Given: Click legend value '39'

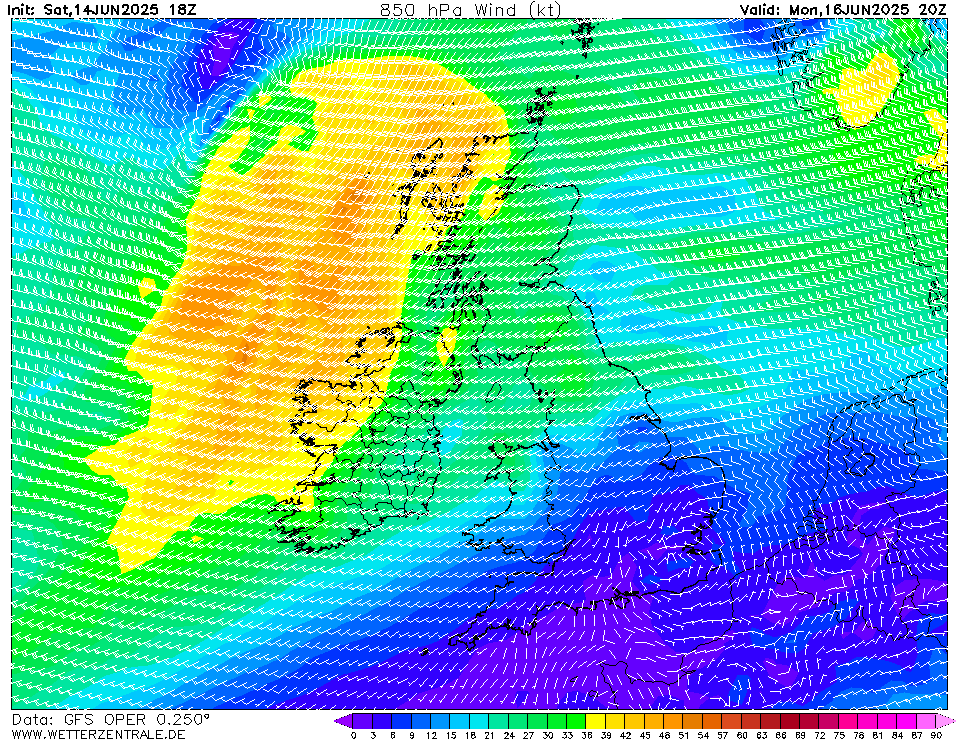Looking at the screenshot, I should (605, 735).
